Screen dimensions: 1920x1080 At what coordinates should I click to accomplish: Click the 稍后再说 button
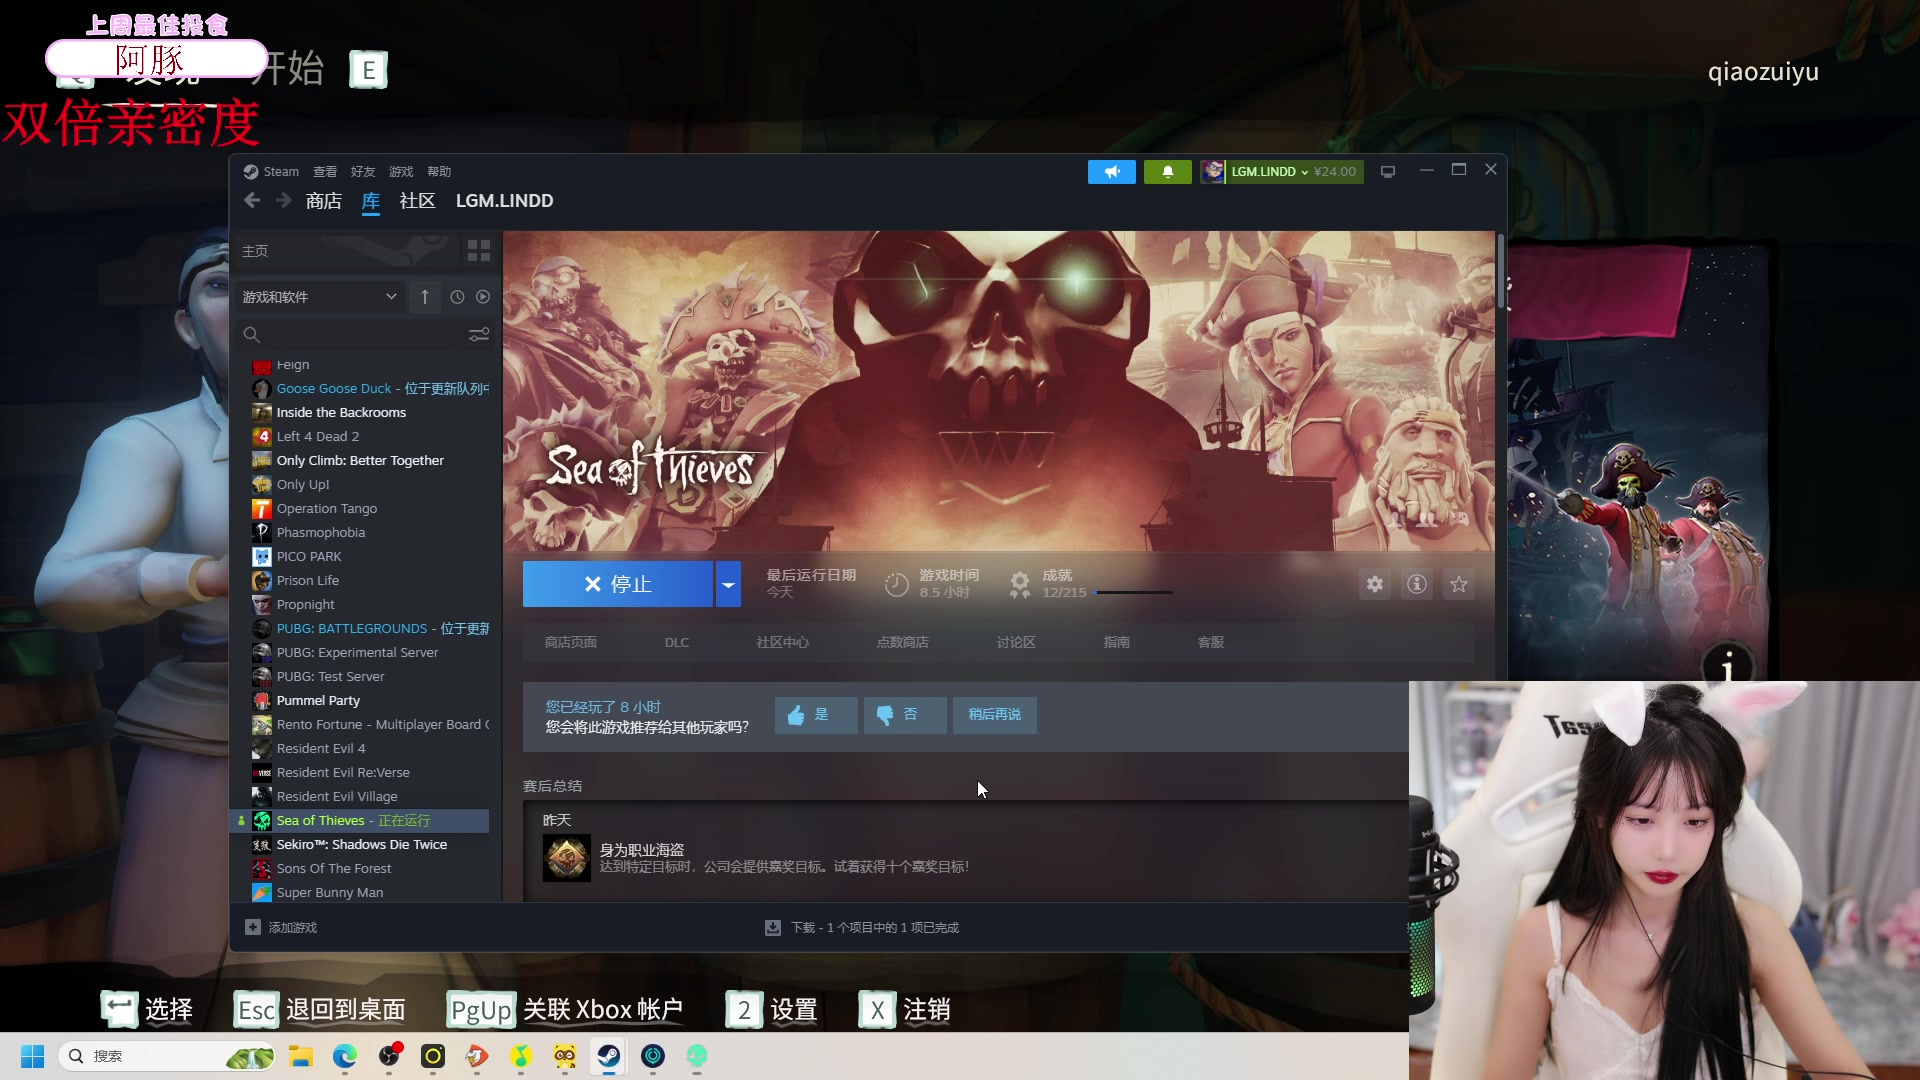(x=995, y=715)
